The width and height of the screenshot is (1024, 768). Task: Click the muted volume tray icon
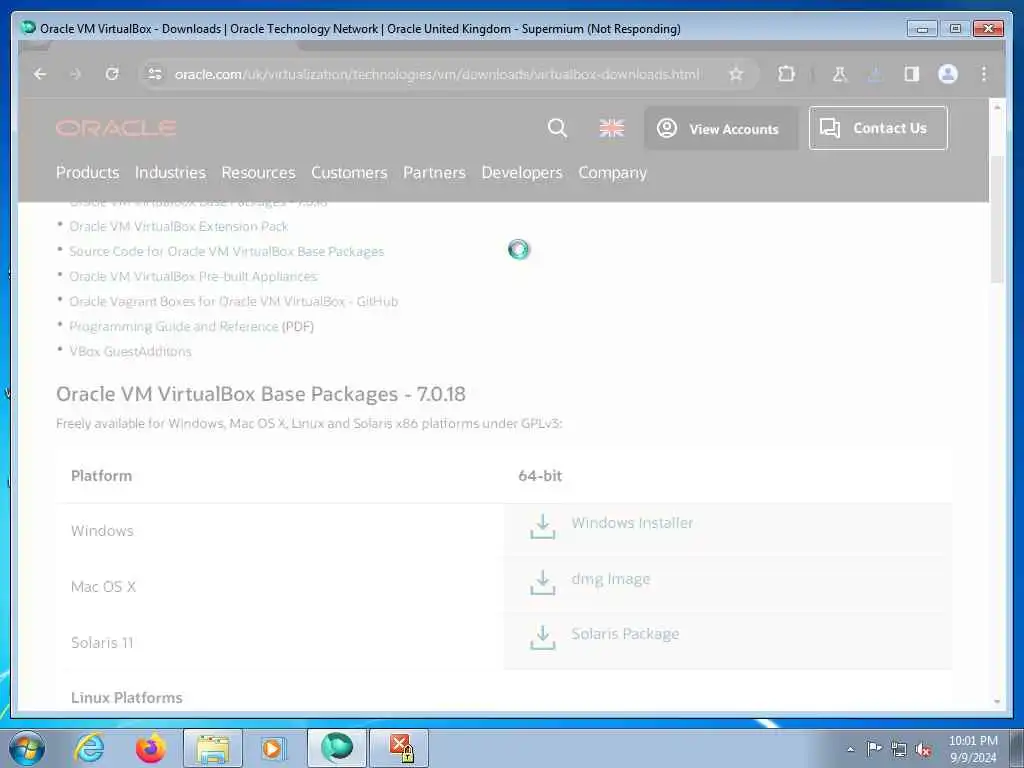pos(923,749)
